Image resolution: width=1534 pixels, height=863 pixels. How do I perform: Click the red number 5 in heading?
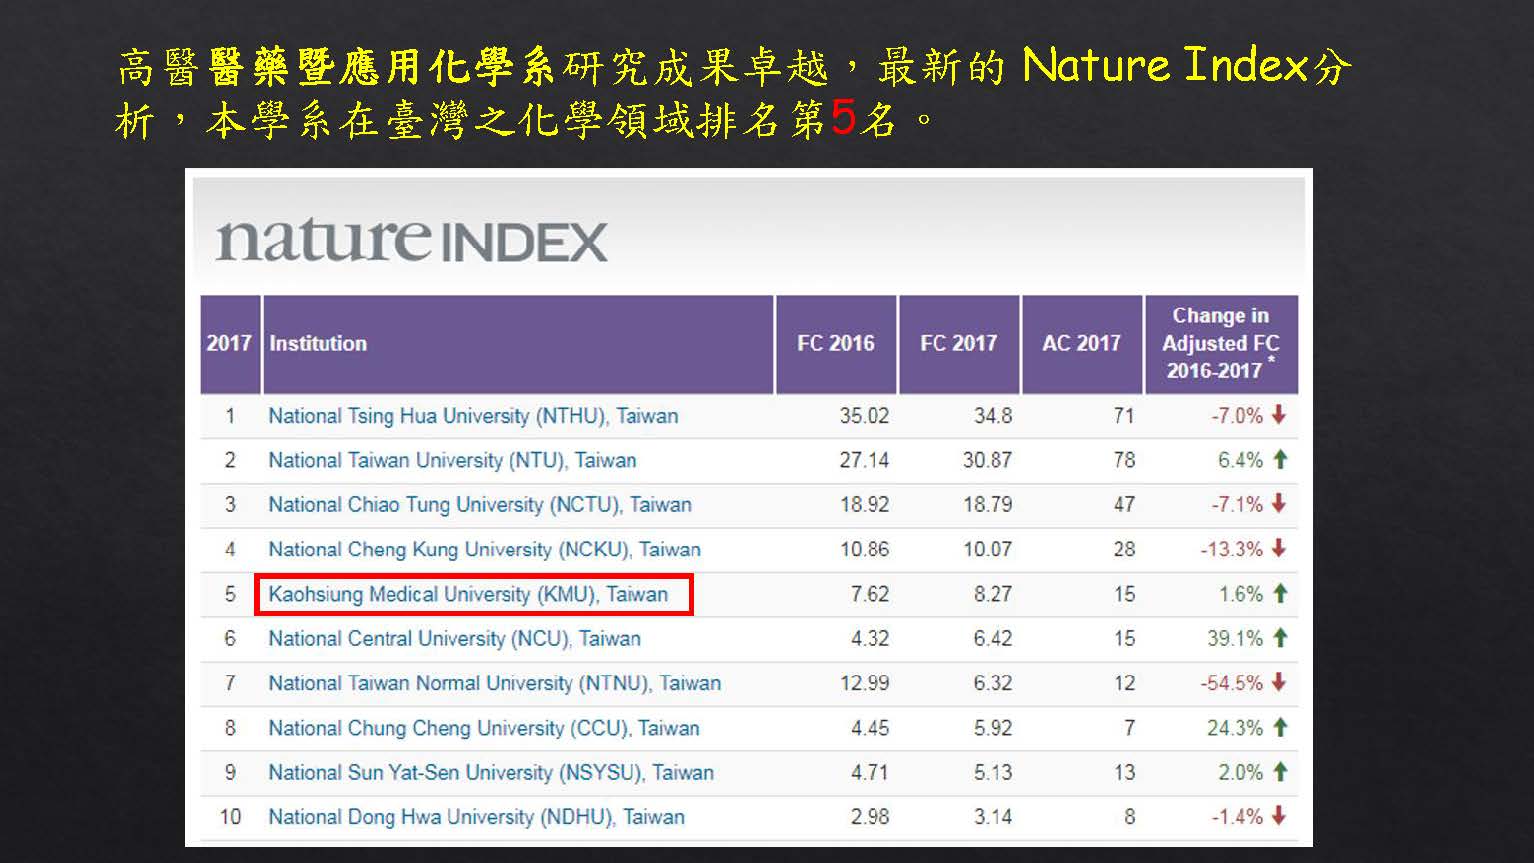tap(843, 119)
